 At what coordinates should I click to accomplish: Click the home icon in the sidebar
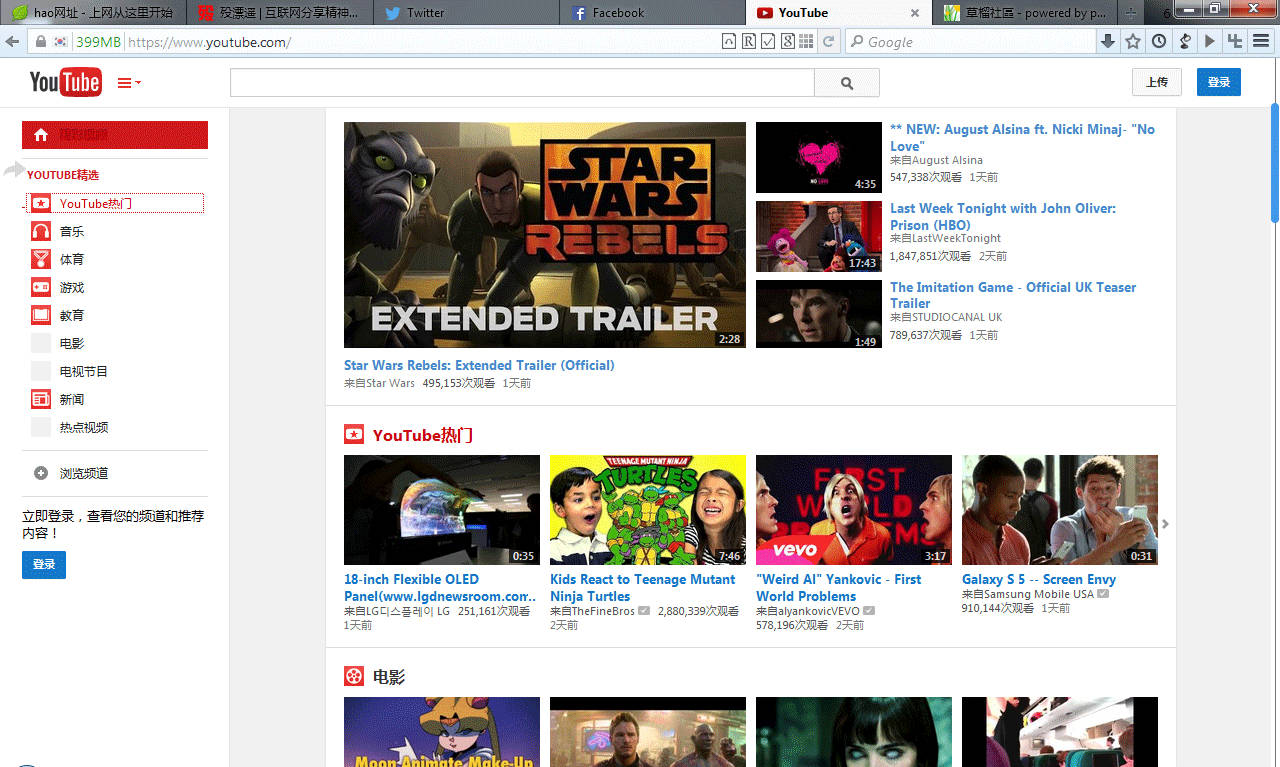[41, 135]
